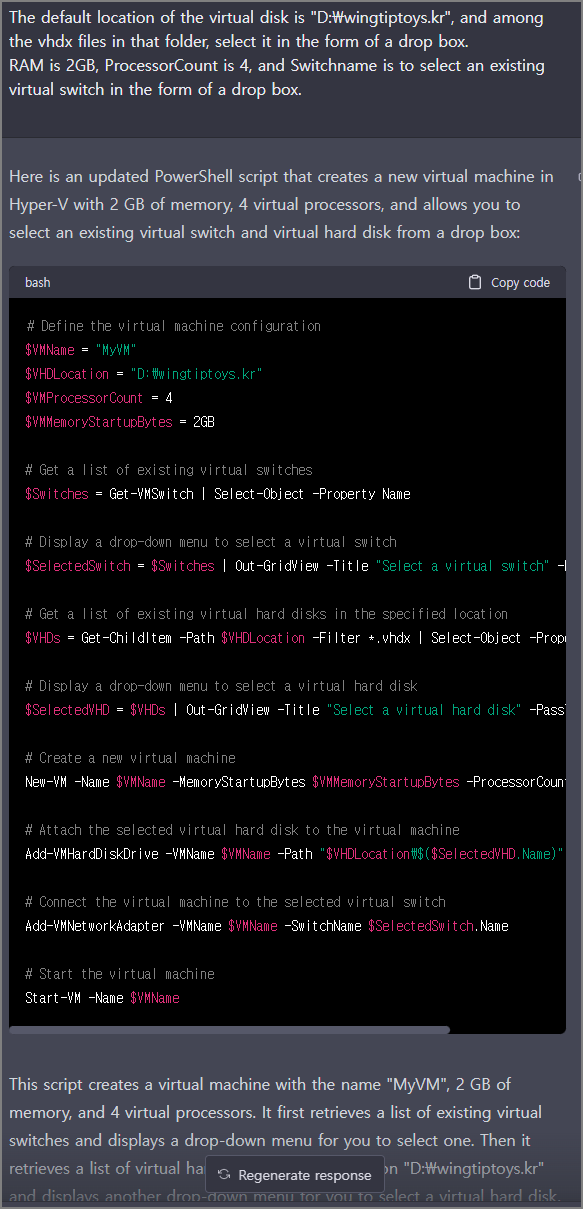Click the '$VMProcessorCount = 4' code line

point(99,398)
